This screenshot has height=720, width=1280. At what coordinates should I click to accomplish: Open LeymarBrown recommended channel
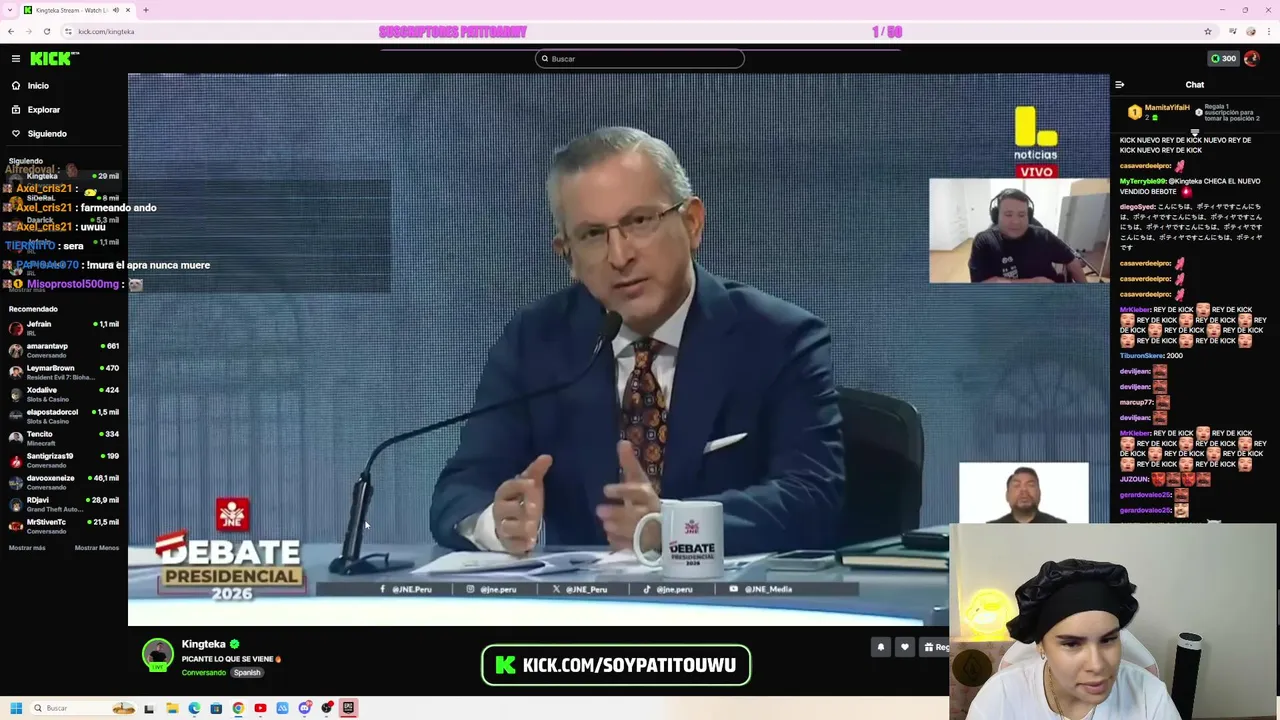64,372
